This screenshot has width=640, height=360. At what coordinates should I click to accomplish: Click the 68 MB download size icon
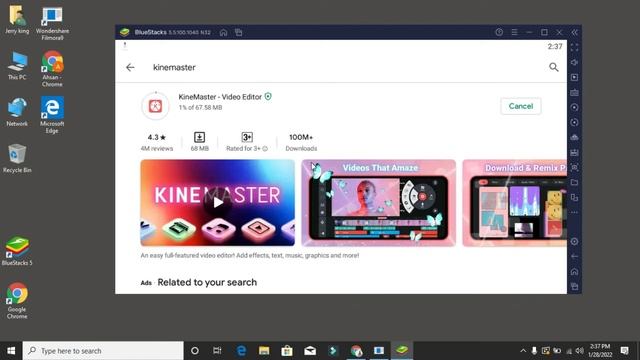pyautogui.click(x=199, y=137)
